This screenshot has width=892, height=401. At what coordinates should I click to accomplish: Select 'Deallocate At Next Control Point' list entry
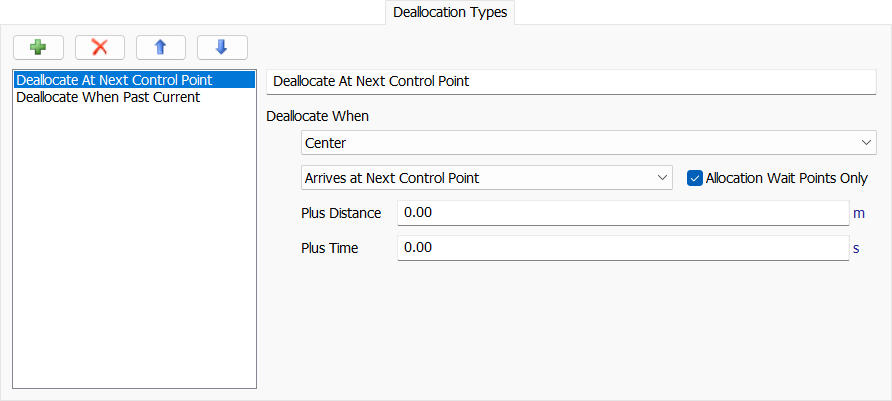point(114,79)
